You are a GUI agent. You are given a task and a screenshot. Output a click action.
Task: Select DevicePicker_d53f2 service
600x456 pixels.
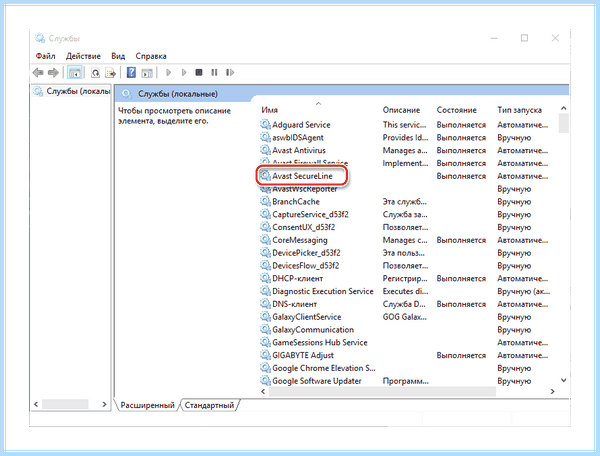[x=306, y=253]
